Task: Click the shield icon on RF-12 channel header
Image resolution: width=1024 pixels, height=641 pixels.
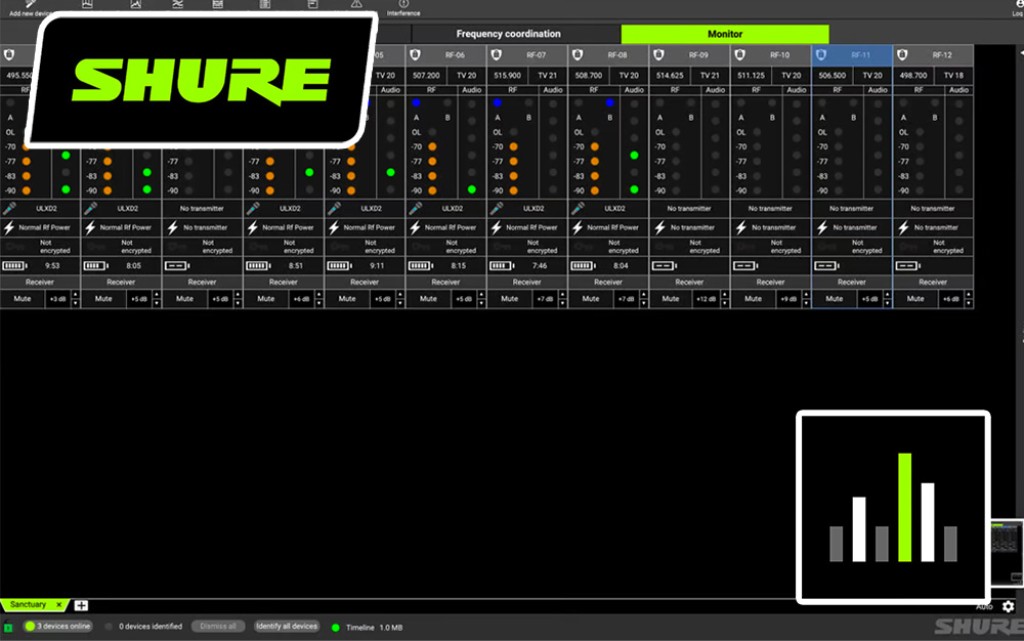Action: tap(902, 55)
